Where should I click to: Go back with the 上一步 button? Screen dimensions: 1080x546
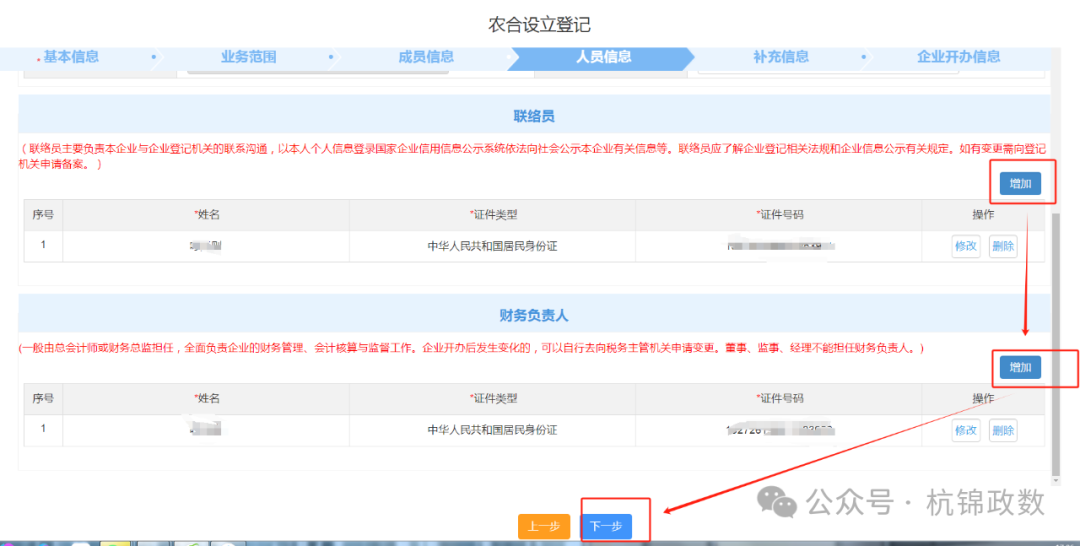pyautogui.click(x=544, y=527)
